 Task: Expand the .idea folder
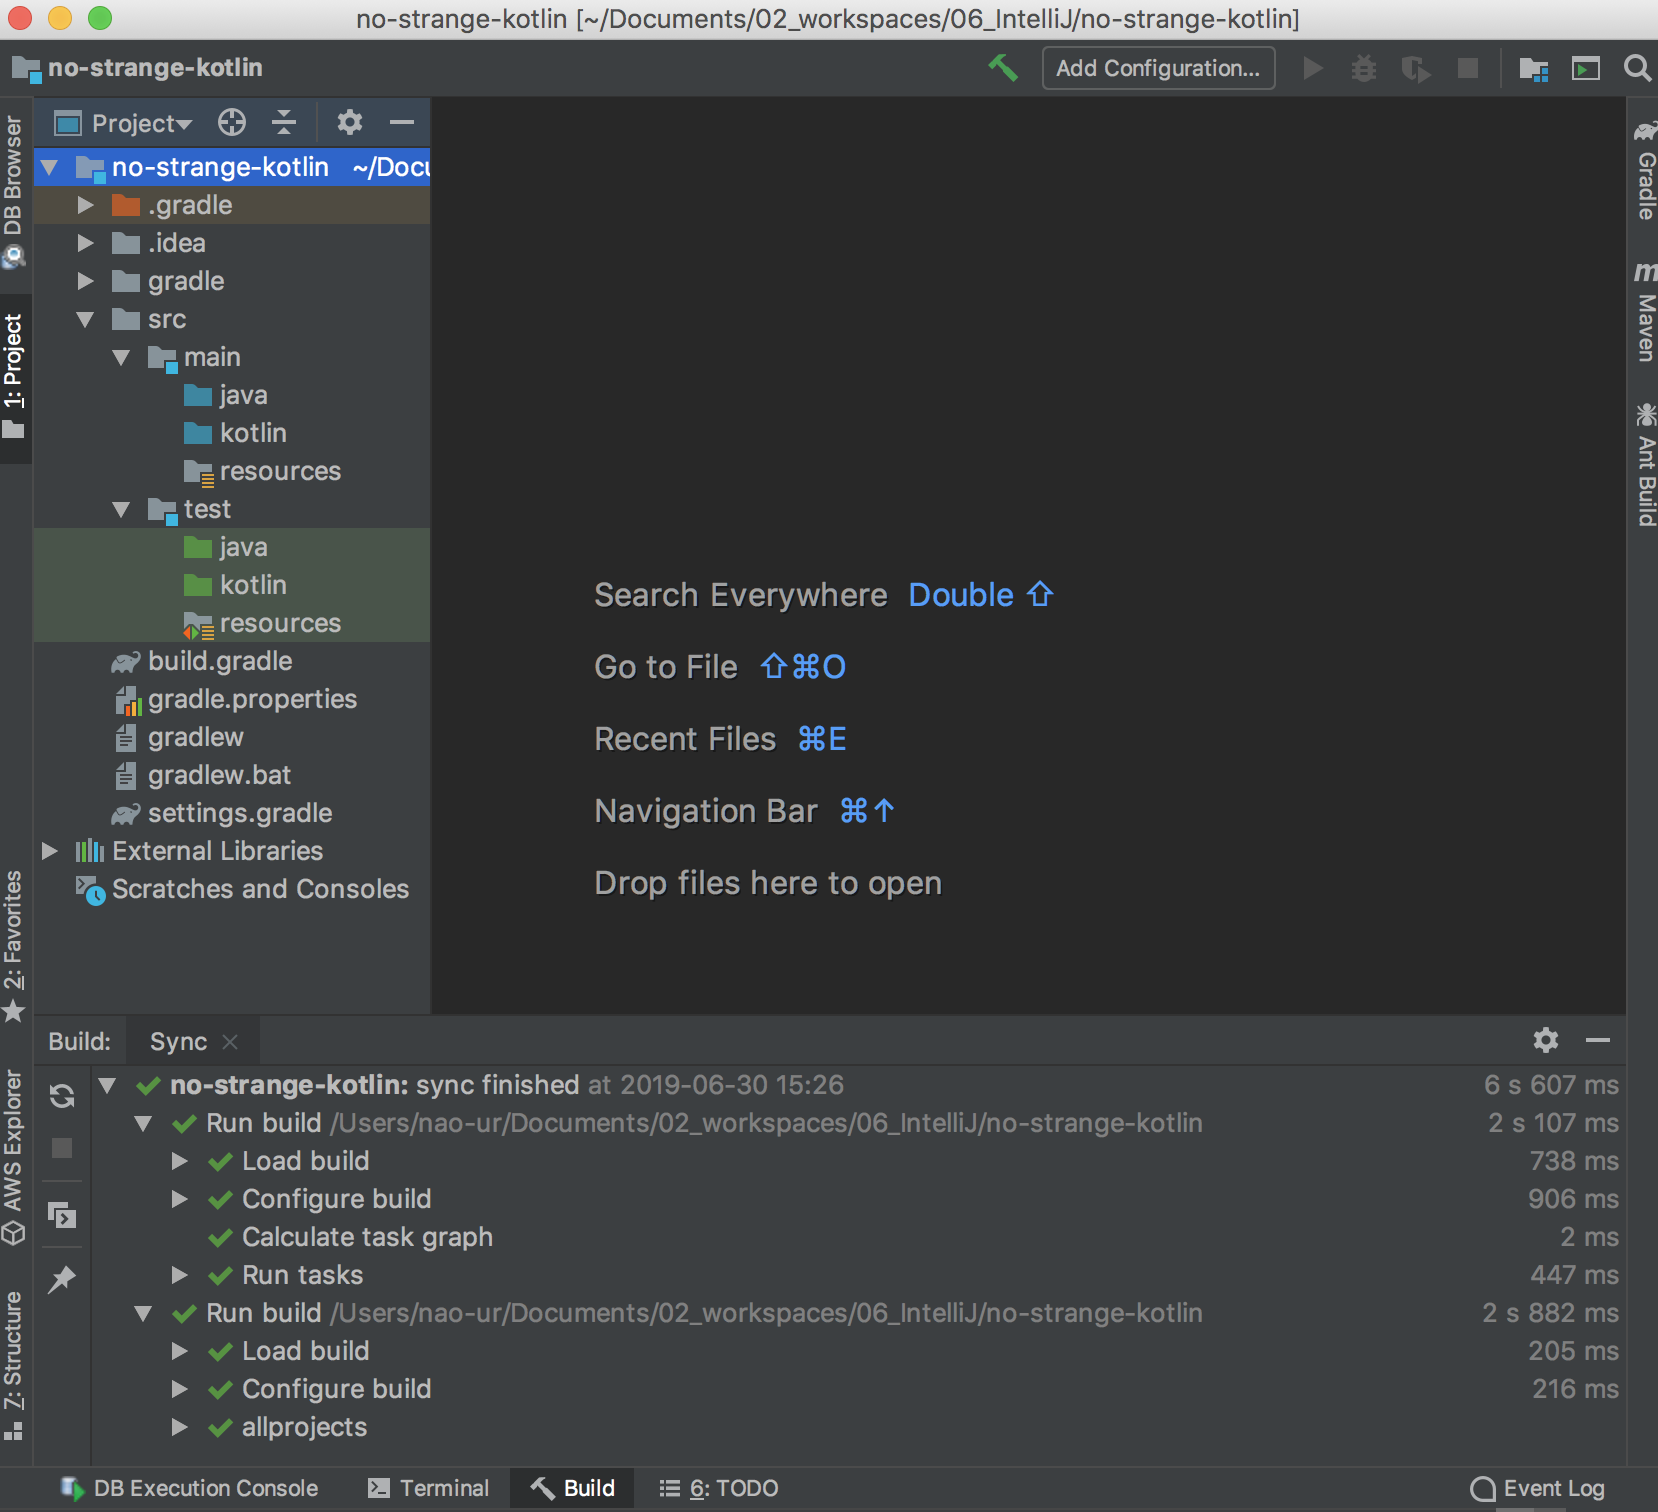click(86, 243)
